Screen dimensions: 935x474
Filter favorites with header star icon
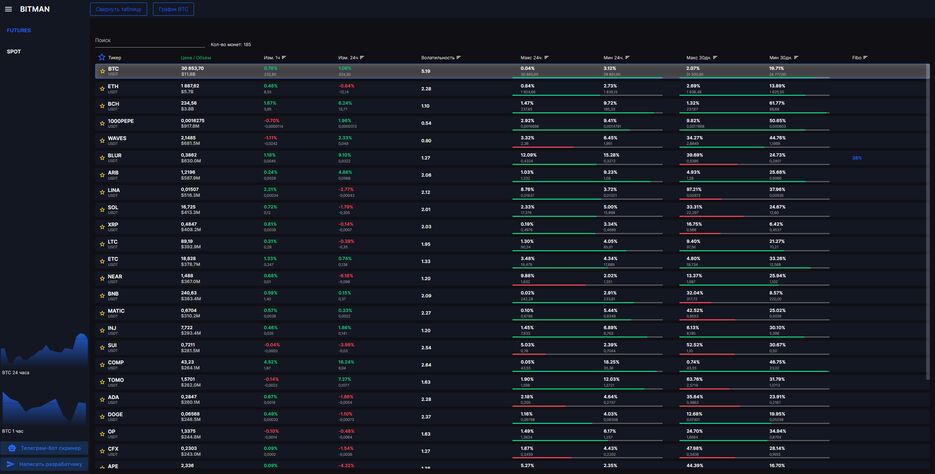coord(101,57)
